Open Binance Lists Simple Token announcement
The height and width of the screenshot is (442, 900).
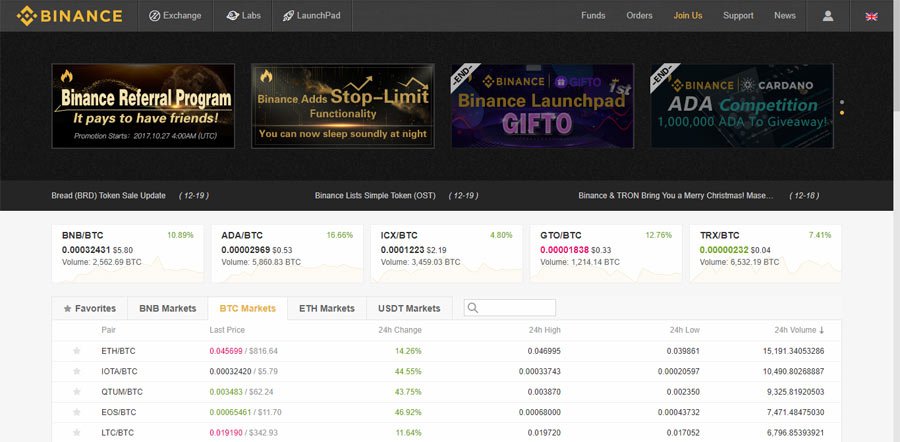coord(375,195)
